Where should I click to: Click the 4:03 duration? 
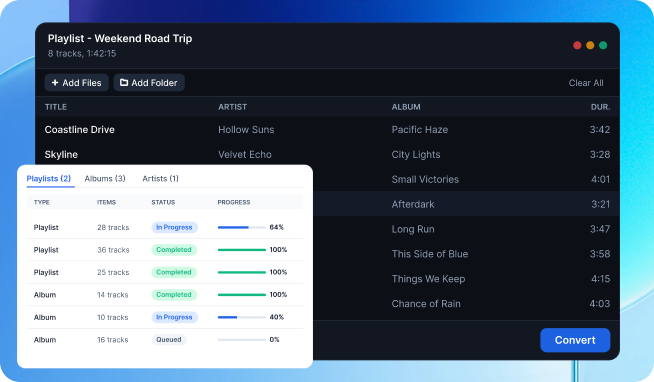(600, 304)
